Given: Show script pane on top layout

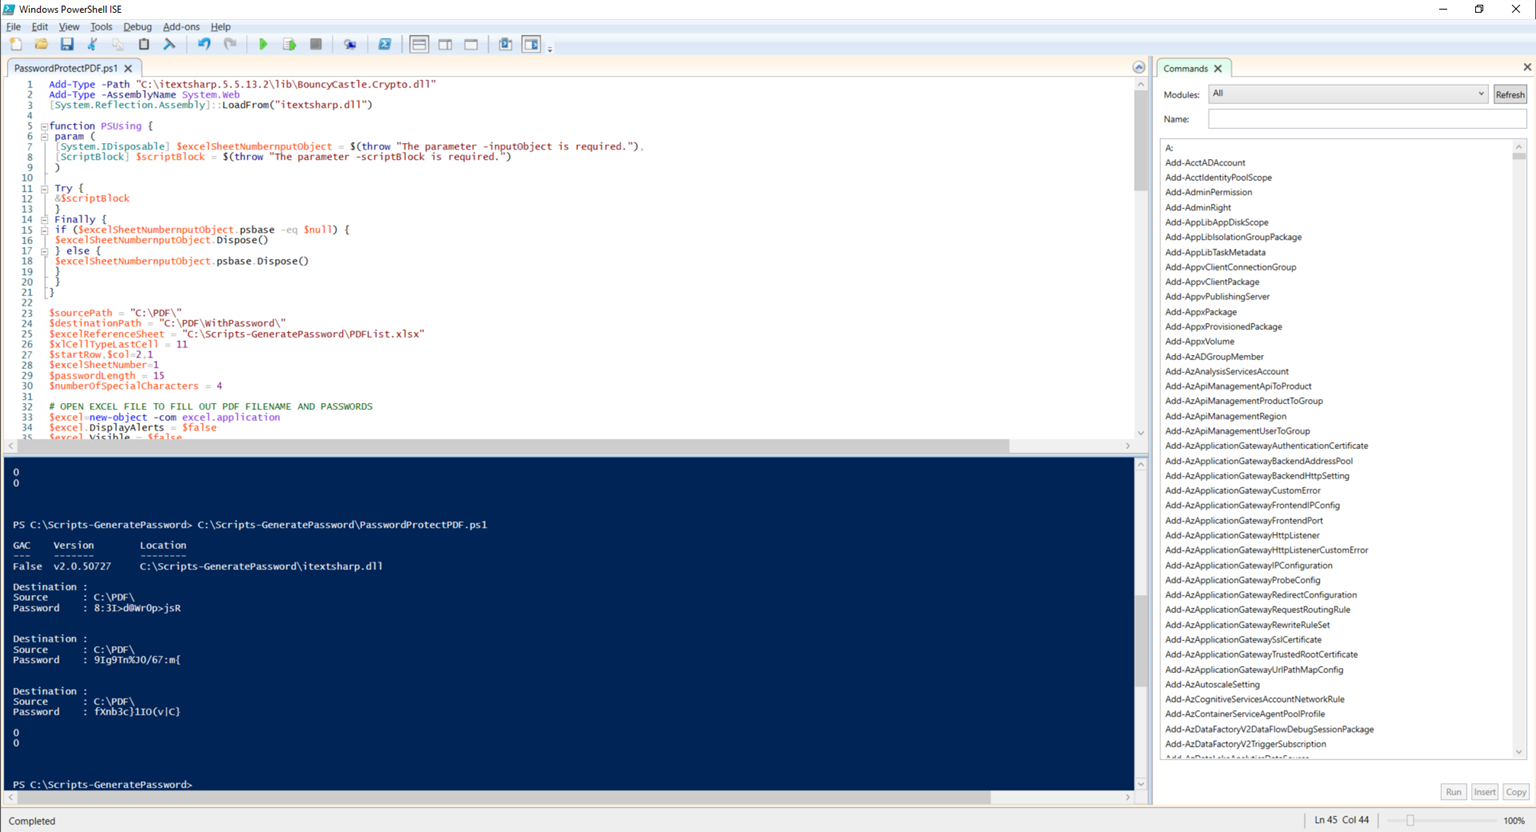Looking at the screenshot, I should coord(419,44).
